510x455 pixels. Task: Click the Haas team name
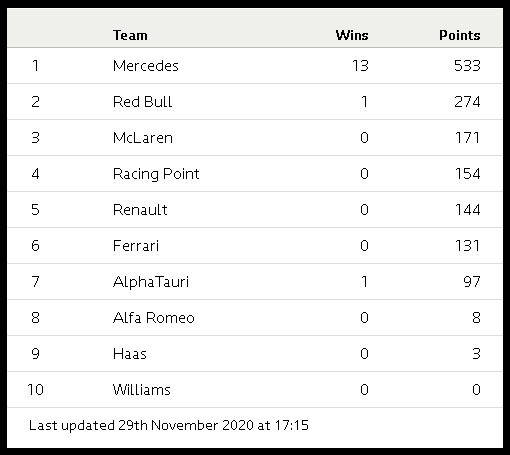pyautogui.click(x=130, y=354)
